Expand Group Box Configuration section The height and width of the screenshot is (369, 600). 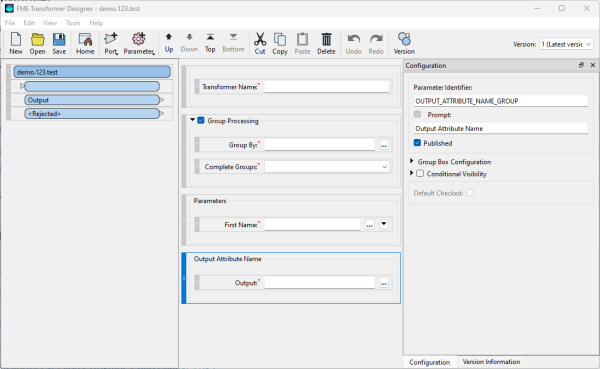tap(412, 161)
